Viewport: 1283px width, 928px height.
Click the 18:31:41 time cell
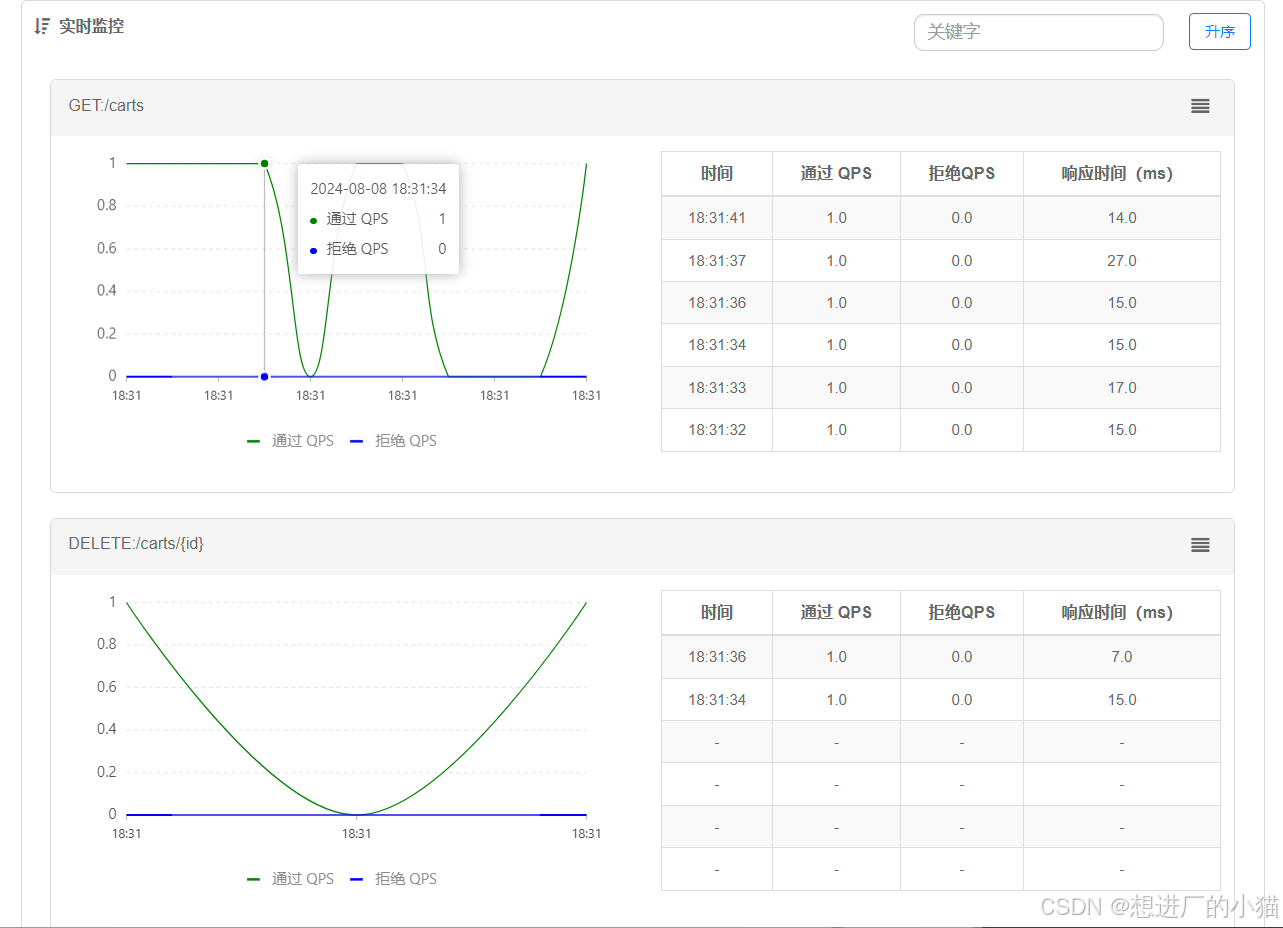717,218
